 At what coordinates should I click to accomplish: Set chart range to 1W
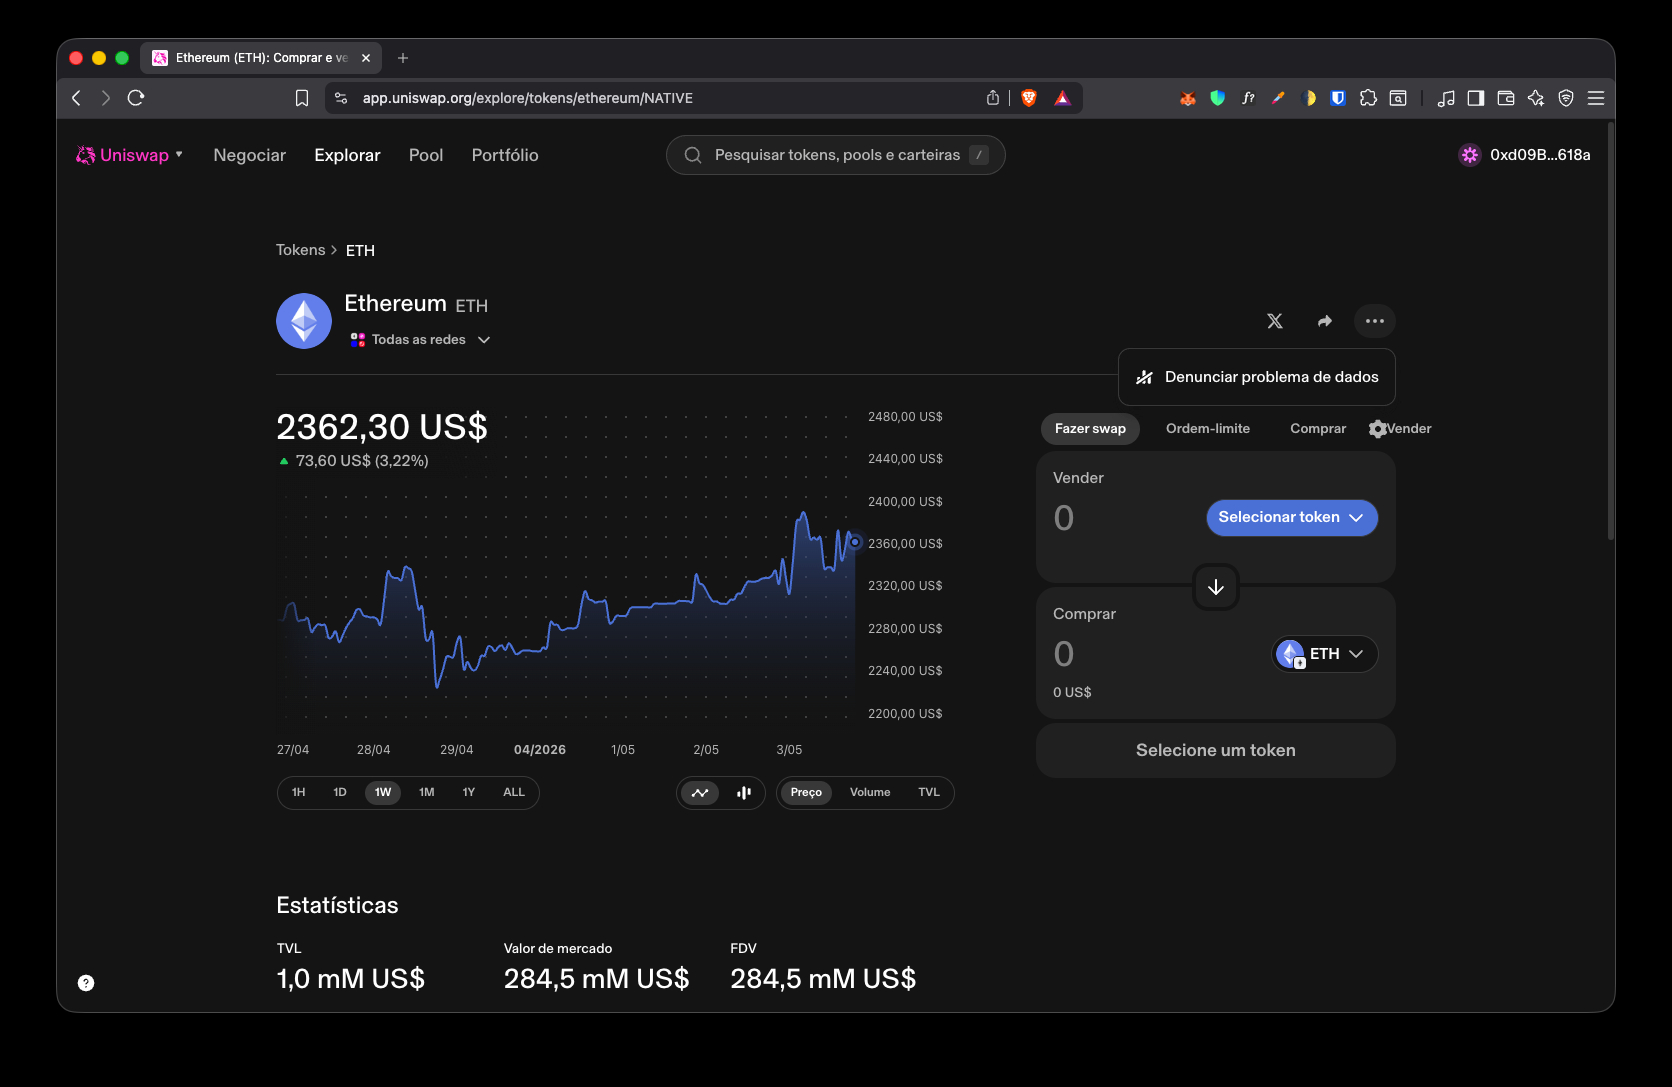(x=383, y=793)
